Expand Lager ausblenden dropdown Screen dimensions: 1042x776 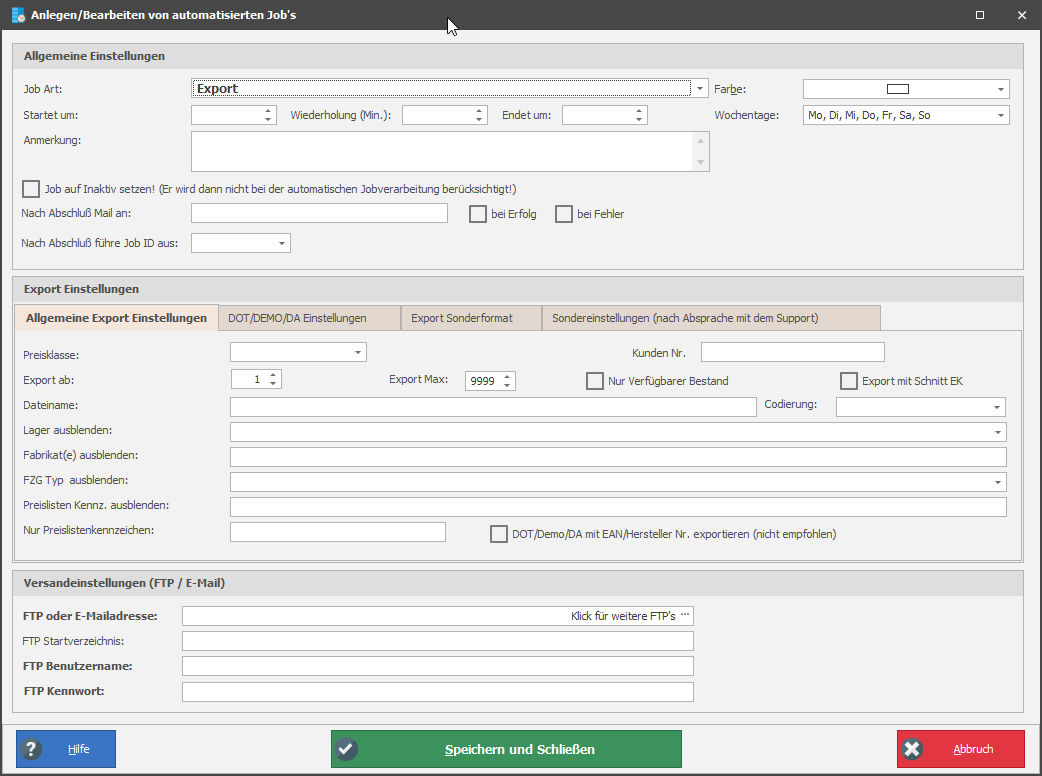pyautogui.click(x=997, y=432)
